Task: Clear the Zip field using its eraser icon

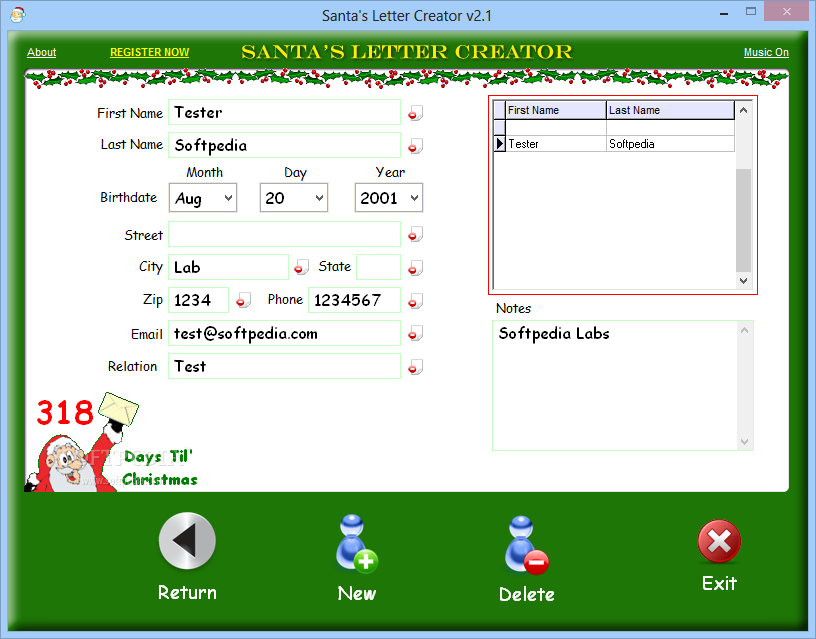Action: tap(243, 300)
